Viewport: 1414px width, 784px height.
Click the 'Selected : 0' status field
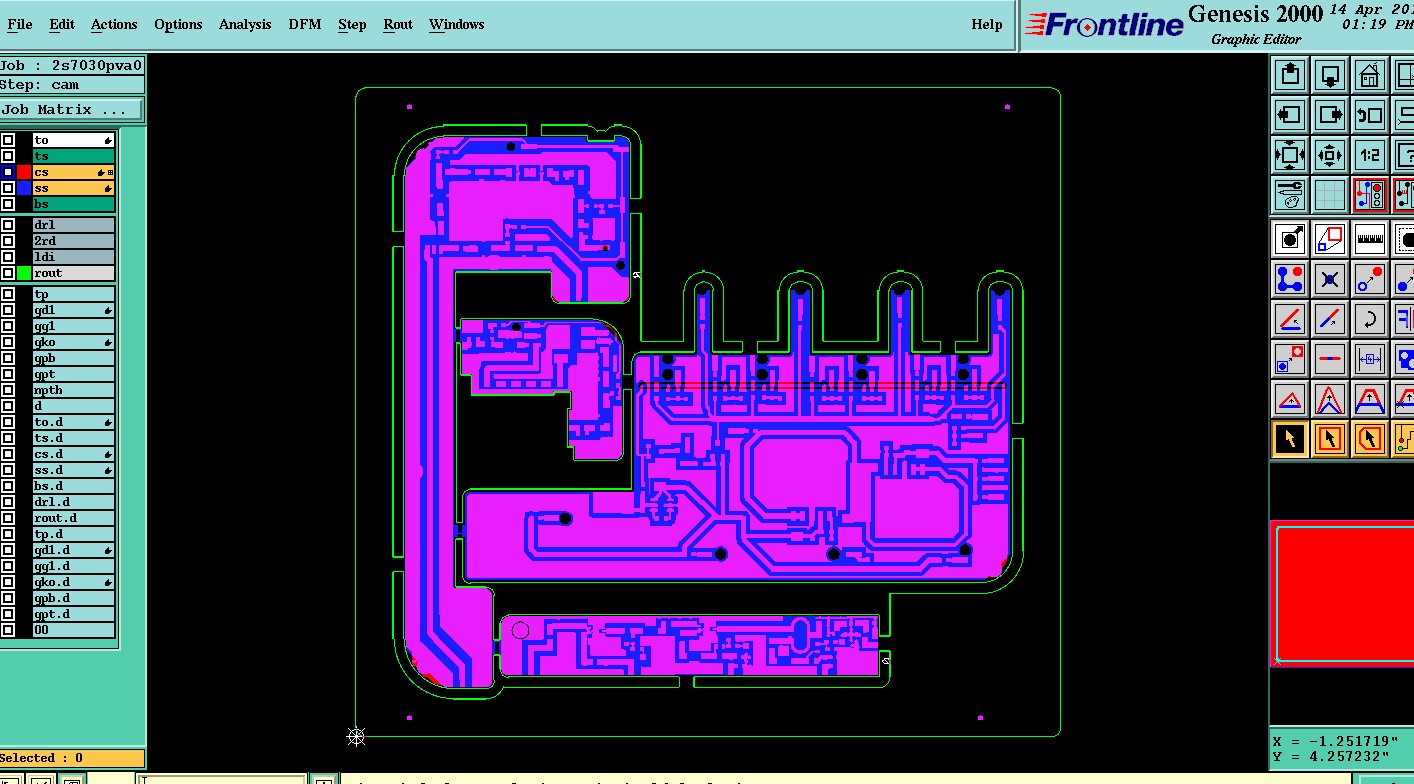[x=72, y=758]
